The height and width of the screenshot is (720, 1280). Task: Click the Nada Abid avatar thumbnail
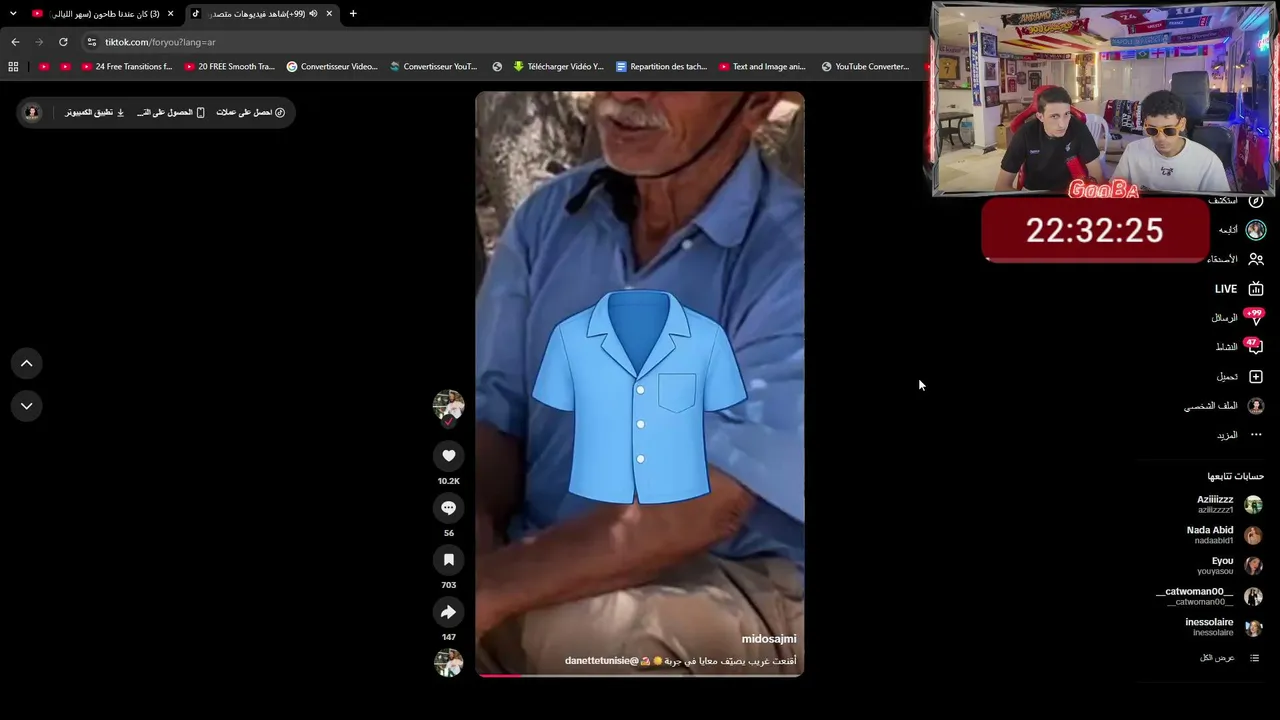(1253, 536)
